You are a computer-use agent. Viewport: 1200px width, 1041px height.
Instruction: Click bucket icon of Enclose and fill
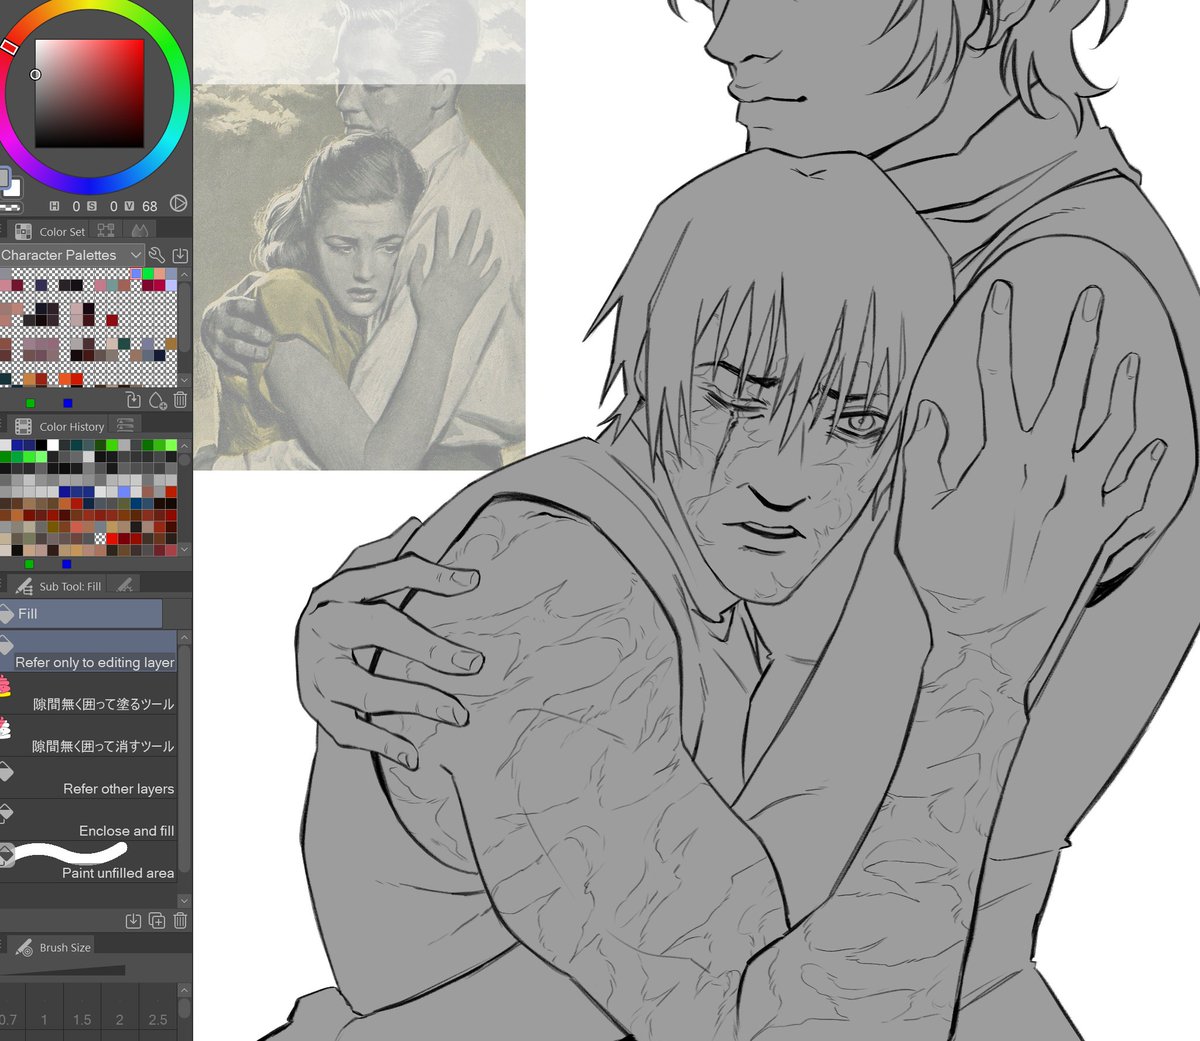click(x=5, y=813)
